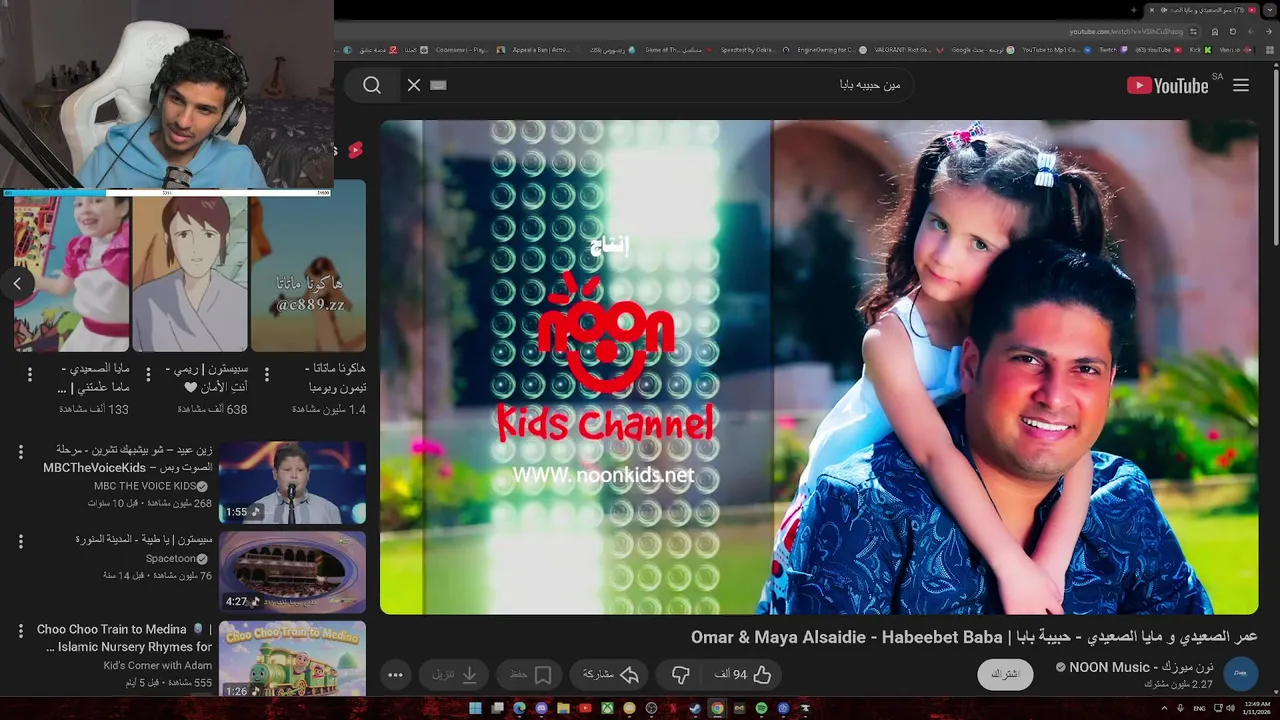Open Kid's Corner with Adam channel link

158,666
